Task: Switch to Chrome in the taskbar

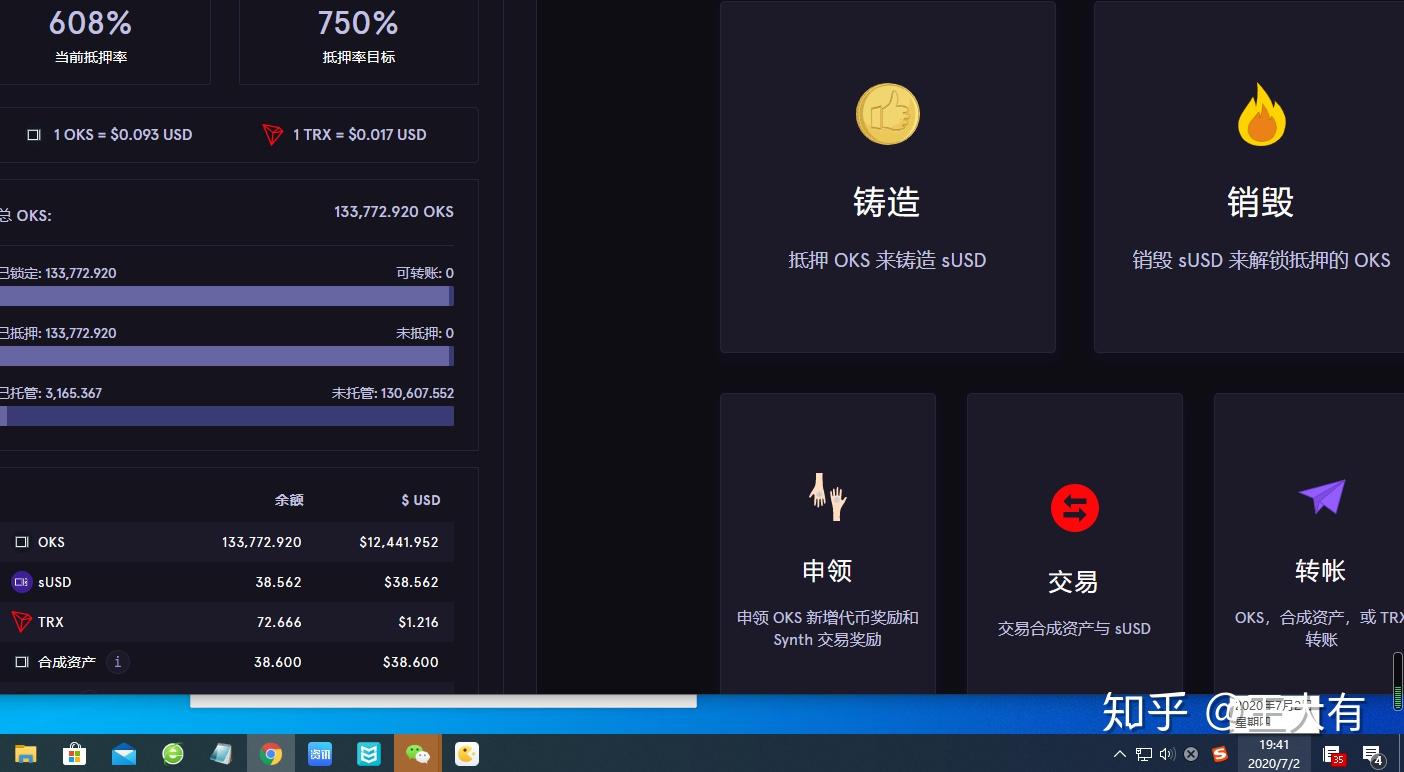Action: click(x=271, y=754)
